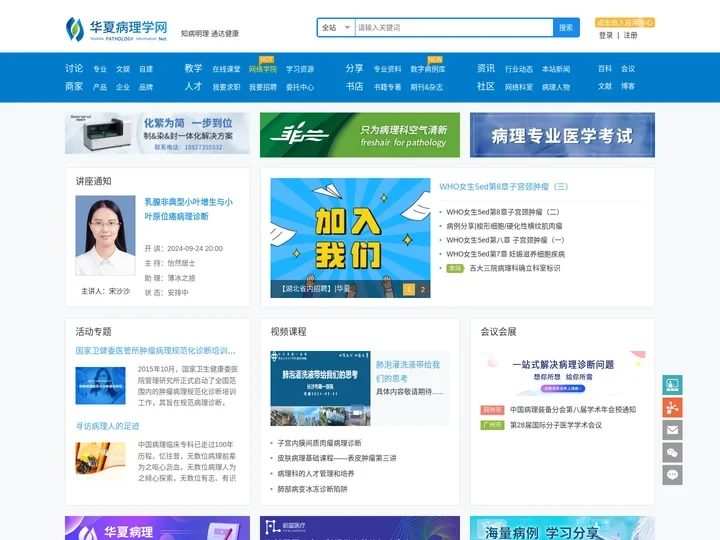This screenshot has height=540, width=720.
Task: Open 病理人物 nav link
Action: pos(556,87)
